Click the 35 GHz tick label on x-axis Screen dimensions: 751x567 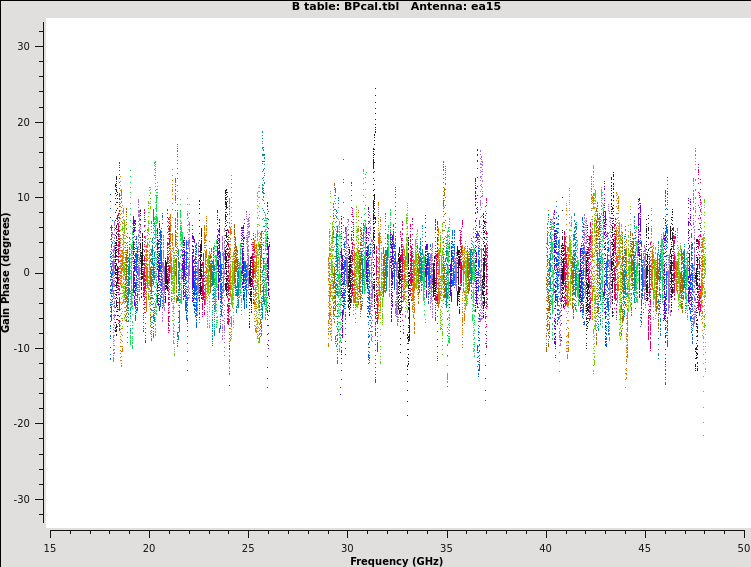click(x=446, y=547)
